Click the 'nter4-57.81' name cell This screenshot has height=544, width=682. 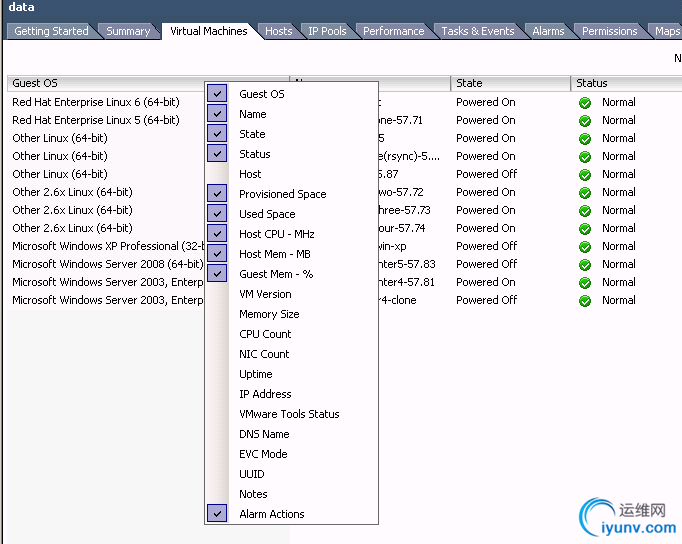click(x=407, y=282)
